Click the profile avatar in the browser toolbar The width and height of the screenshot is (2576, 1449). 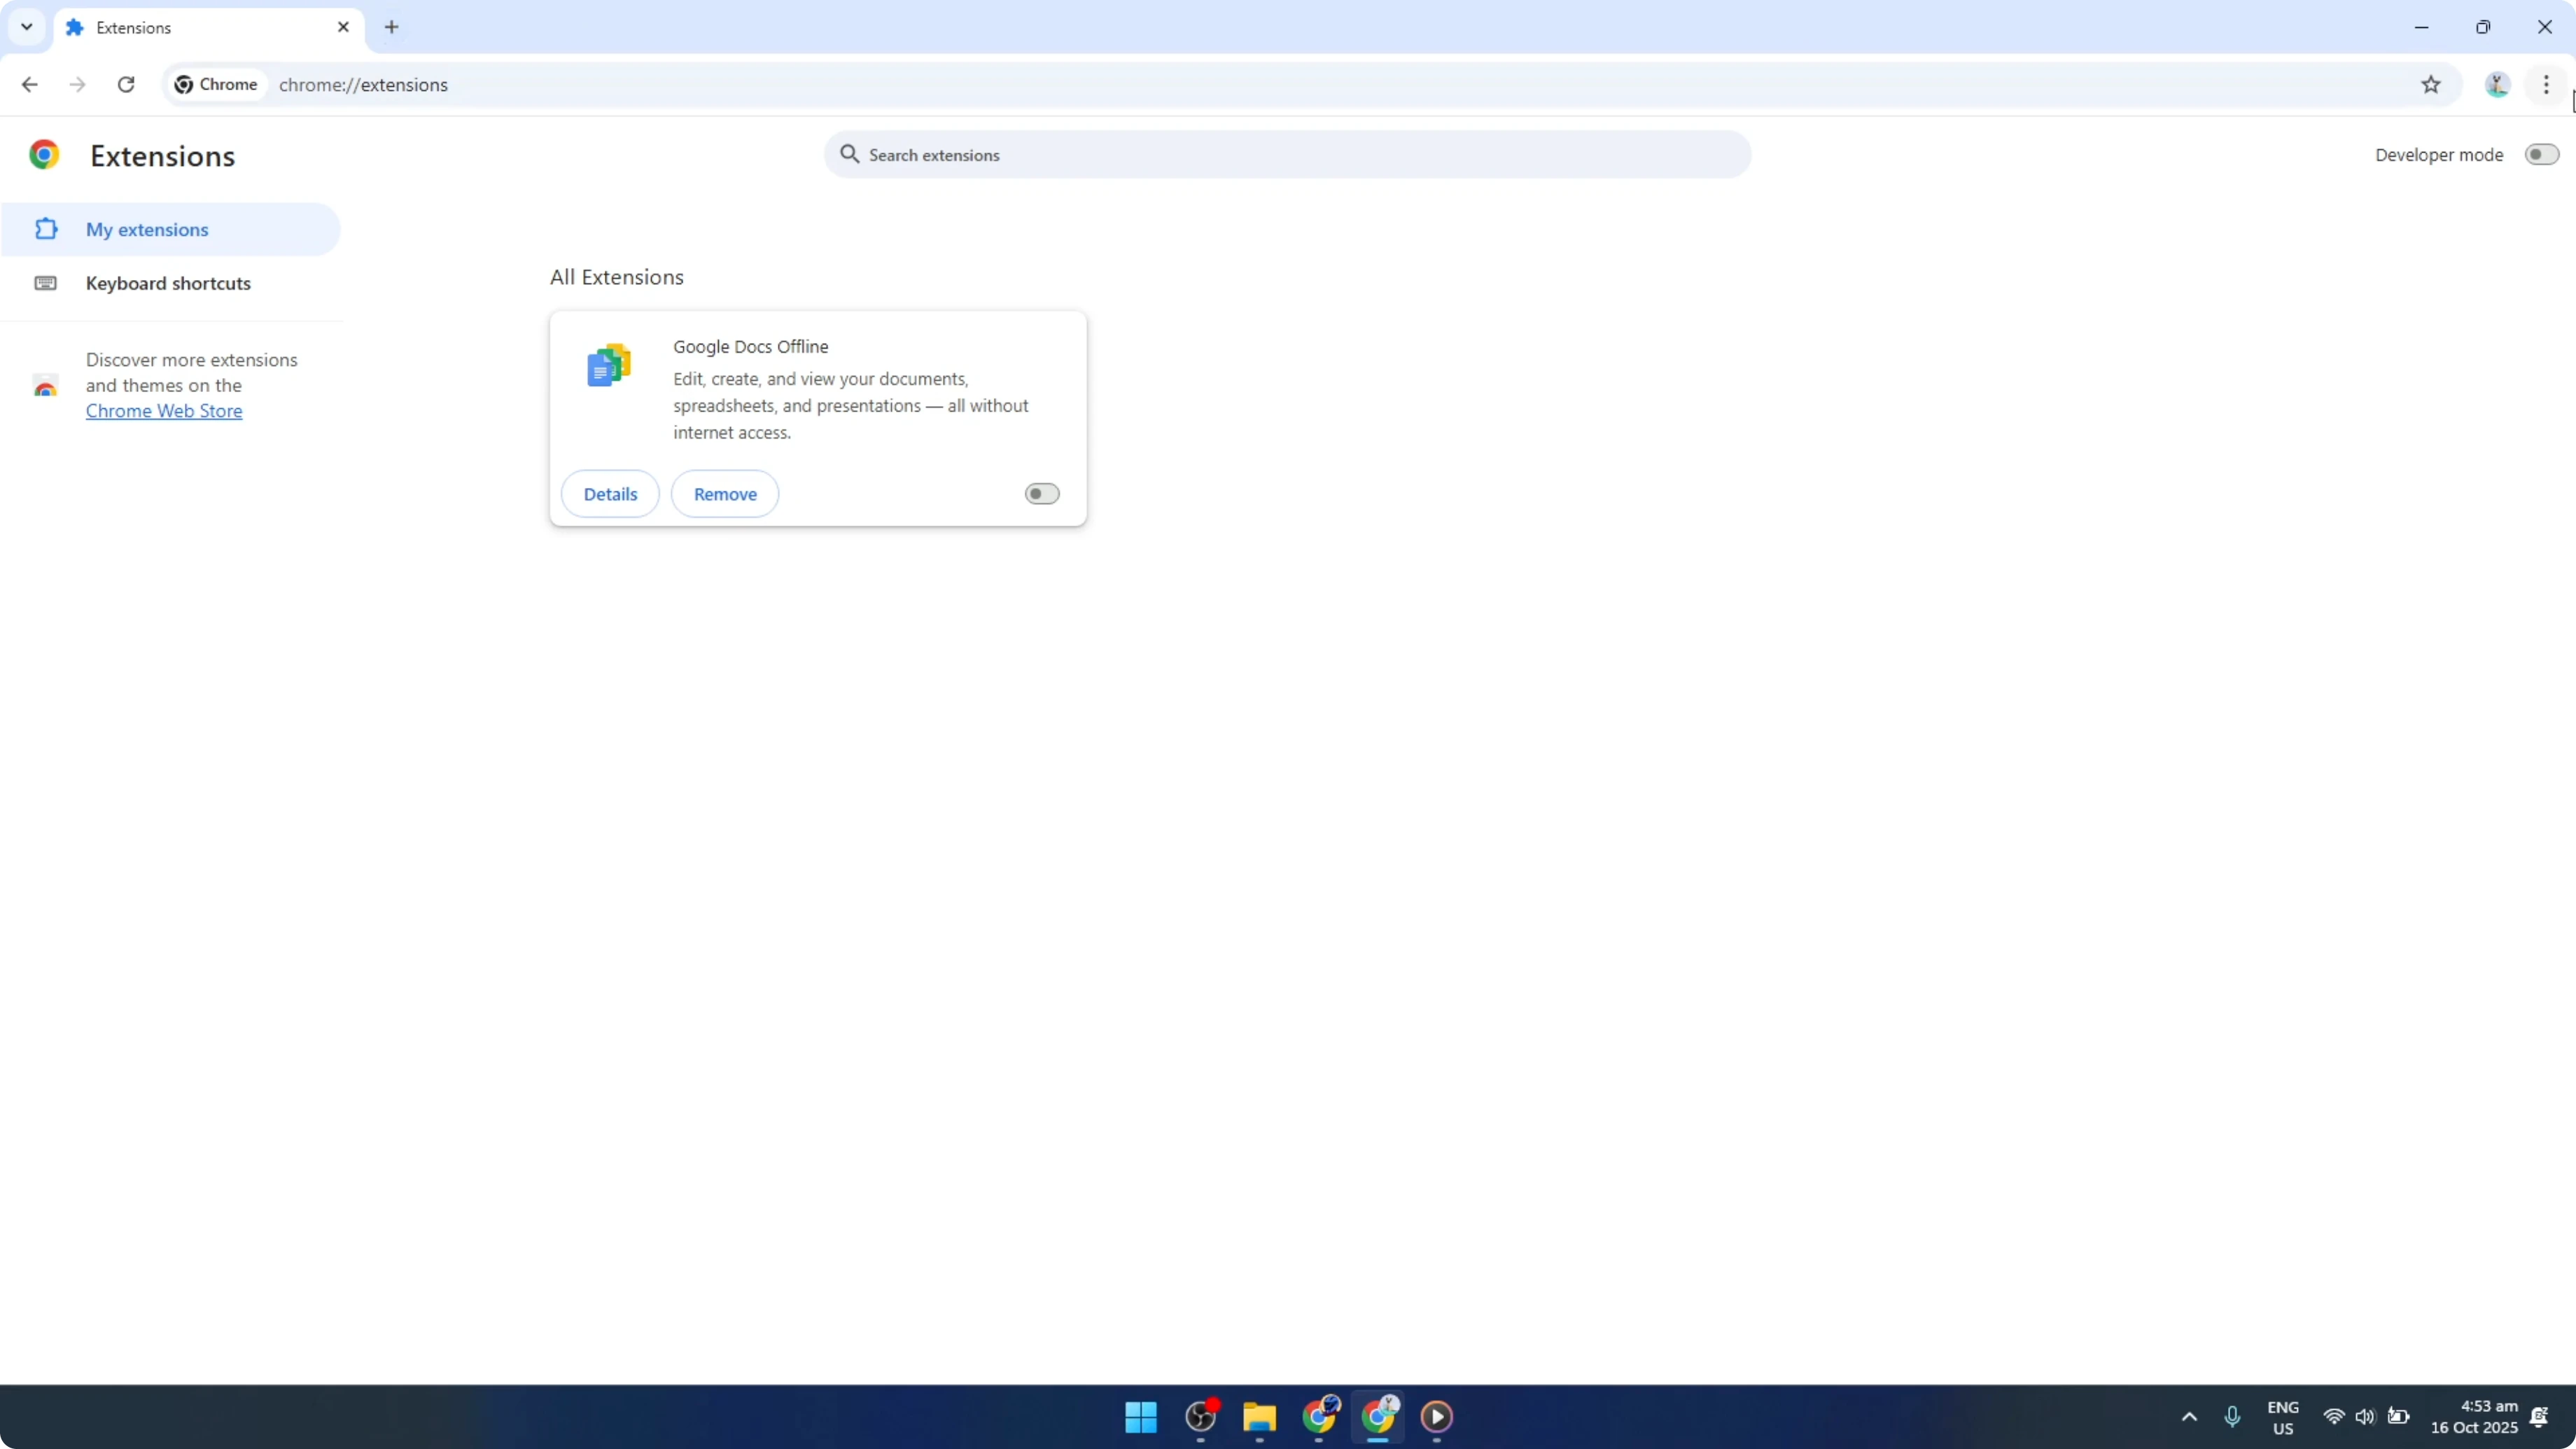(x=2497, y=85)
